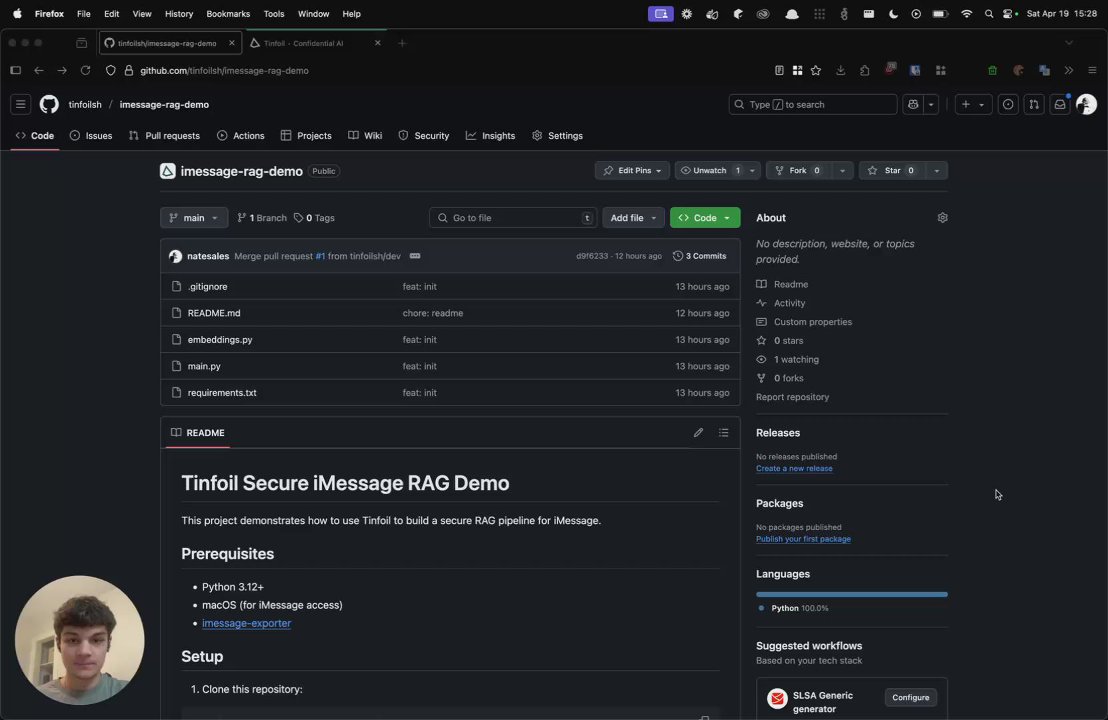Expand Star lists dropdown arrow

936,170
